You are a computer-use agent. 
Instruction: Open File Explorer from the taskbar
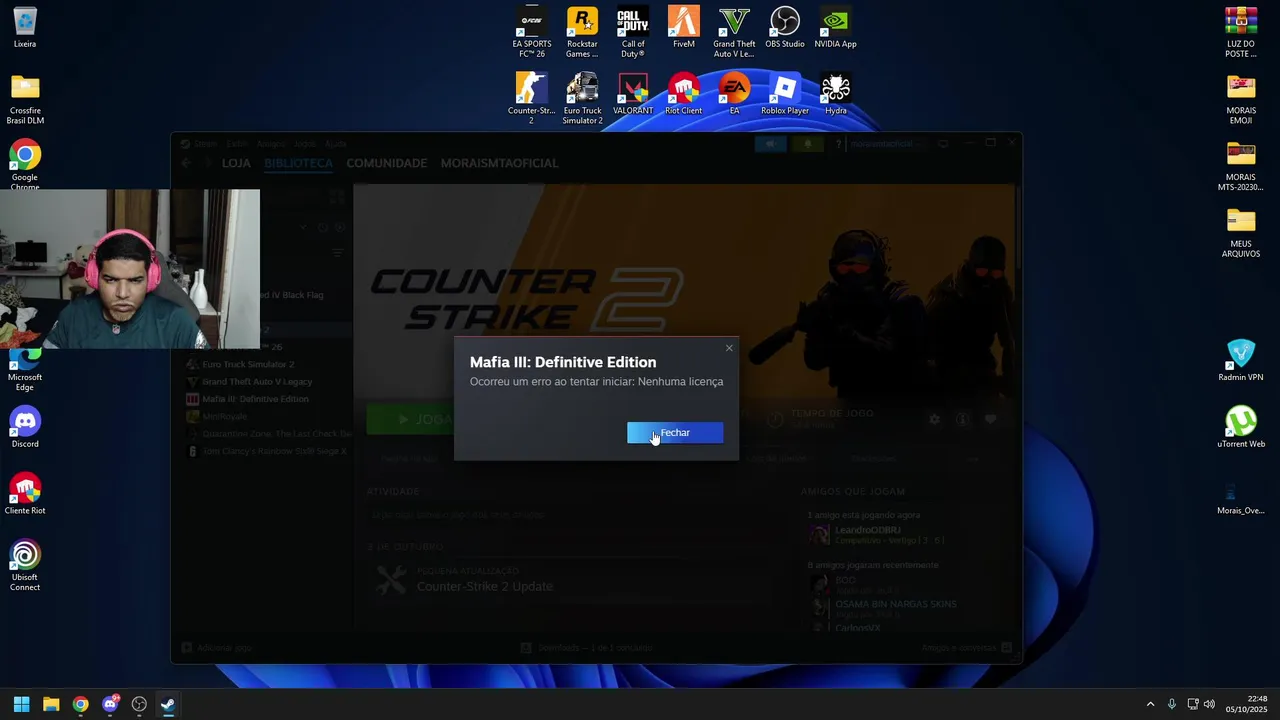point(51,704)
